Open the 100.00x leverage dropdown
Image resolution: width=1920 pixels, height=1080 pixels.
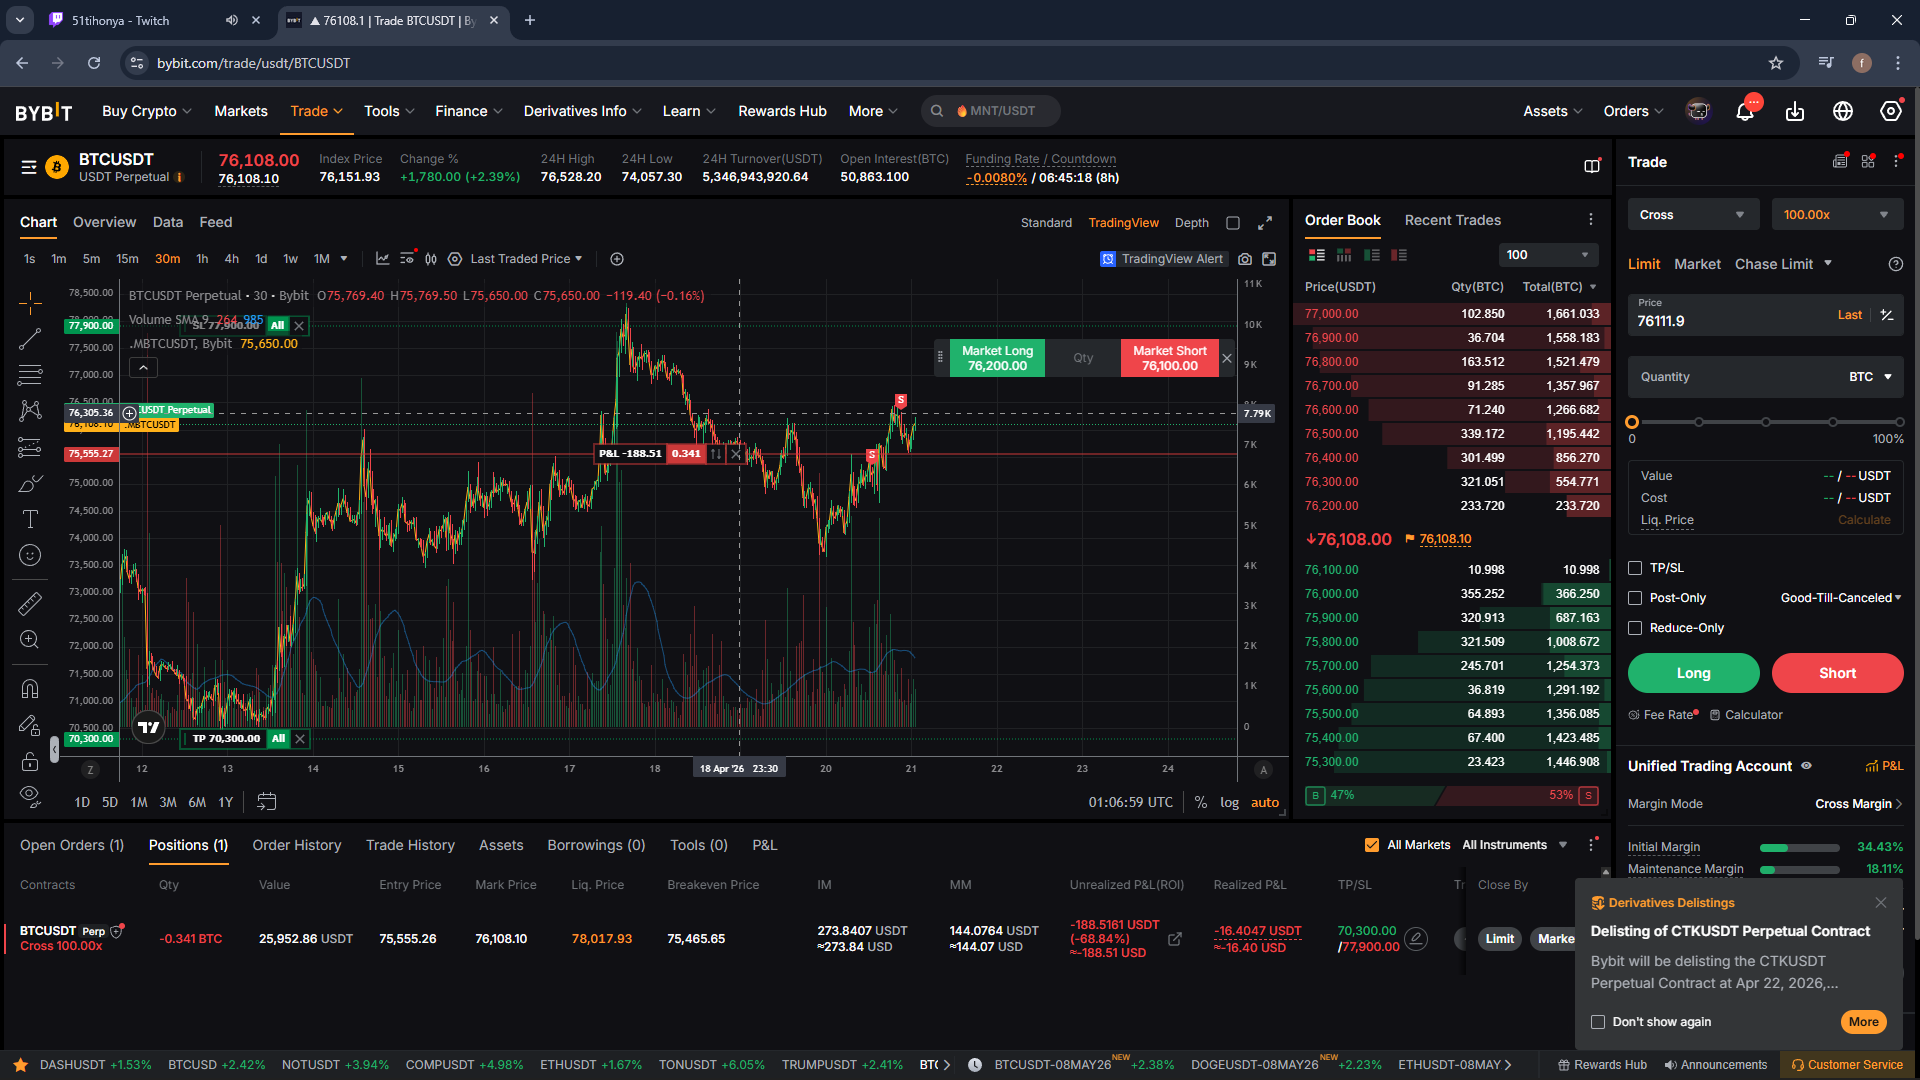[x=1836, y=215]
